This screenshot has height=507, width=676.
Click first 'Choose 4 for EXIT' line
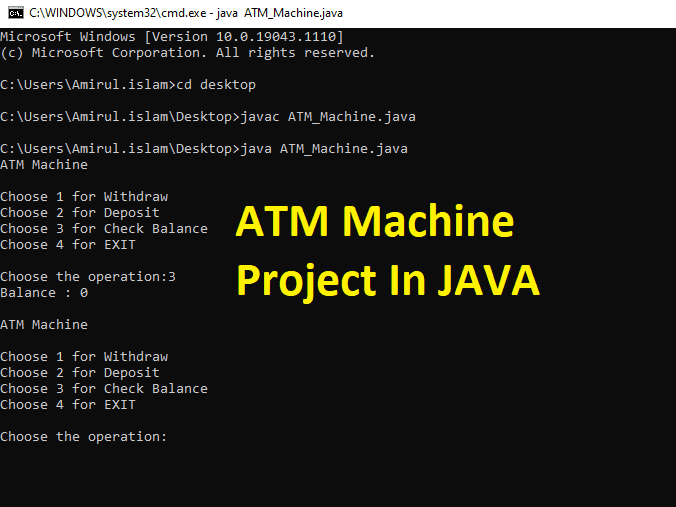[x=68, y=244]
